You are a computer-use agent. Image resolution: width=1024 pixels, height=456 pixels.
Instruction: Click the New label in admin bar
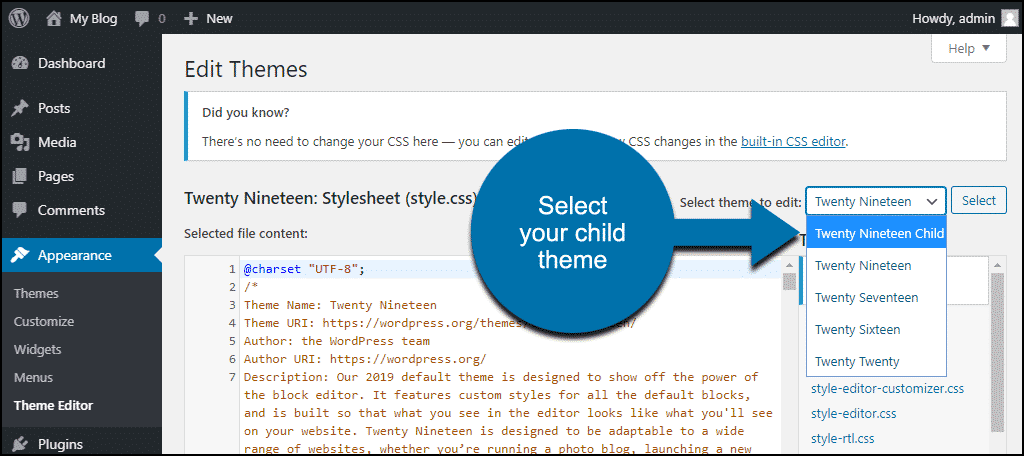[219, 19]
